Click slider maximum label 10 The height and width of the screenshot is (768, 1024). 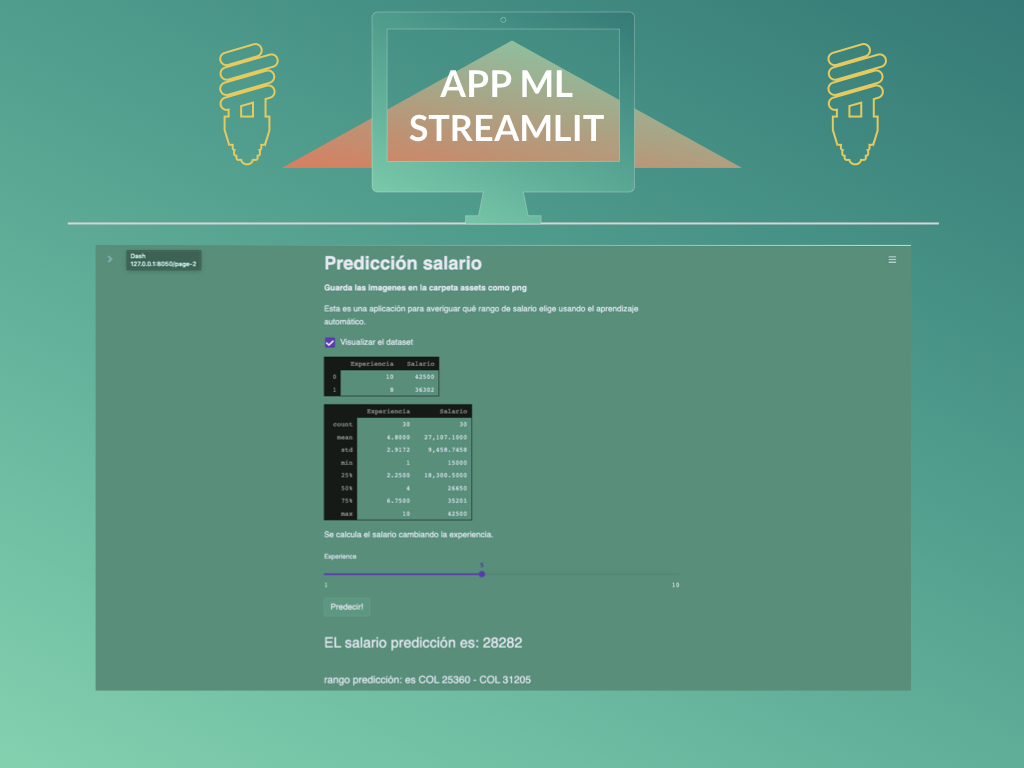[x=675, y=585]
